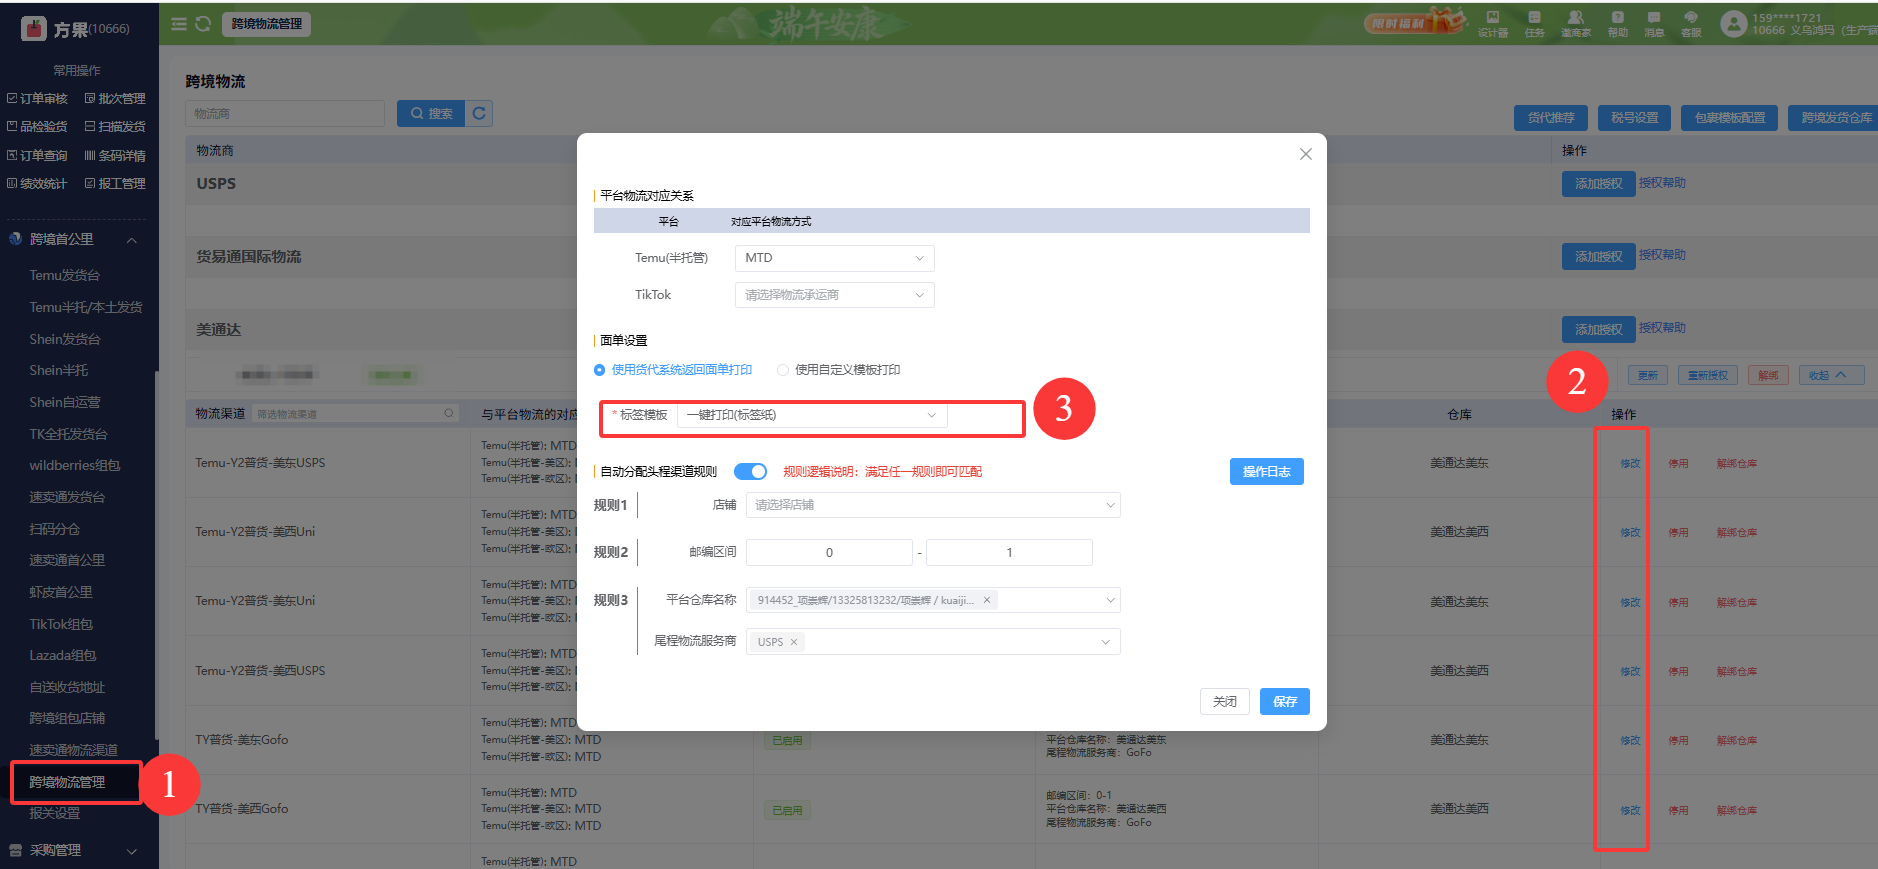Open Temu(半托管) MTD logistics dropdown
The width and height of the screenshot is (1878, 869).
(x=834, y=258)
